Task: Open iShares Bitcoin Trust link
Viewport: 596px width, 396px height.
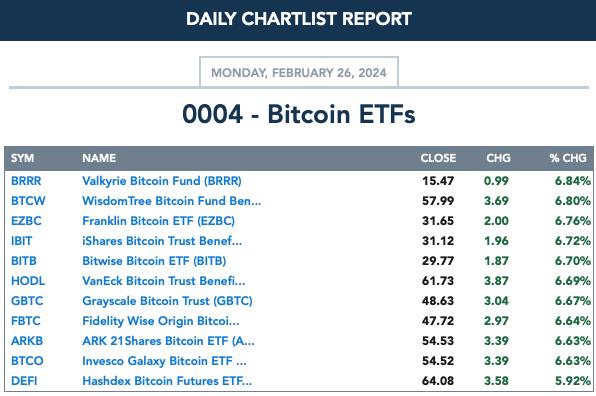Action: click(x=162, y=241)
